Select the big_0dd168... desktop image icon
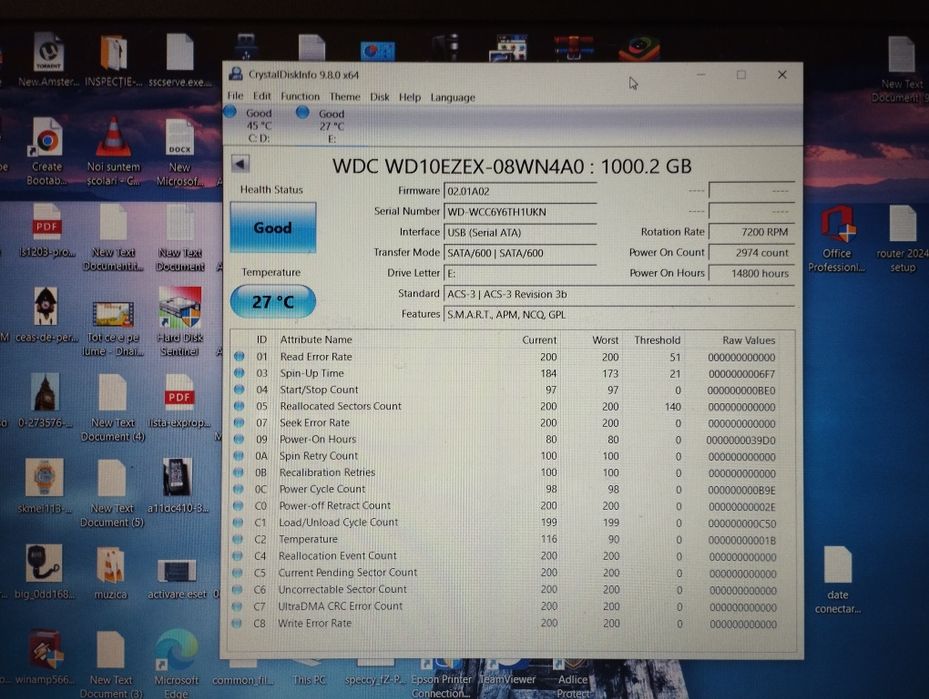This screenshot has width=929, height=699. (44, 572)
